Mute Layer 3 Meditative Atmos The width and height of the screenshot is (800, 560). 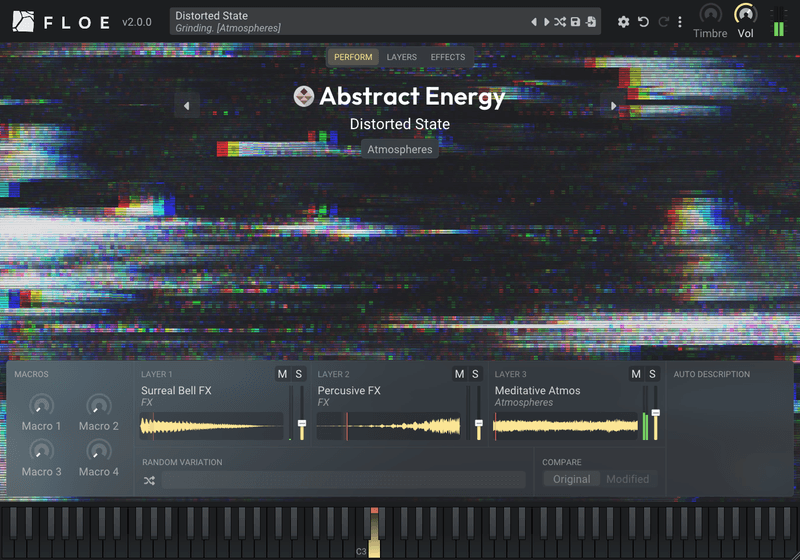(x=636, y=374)
